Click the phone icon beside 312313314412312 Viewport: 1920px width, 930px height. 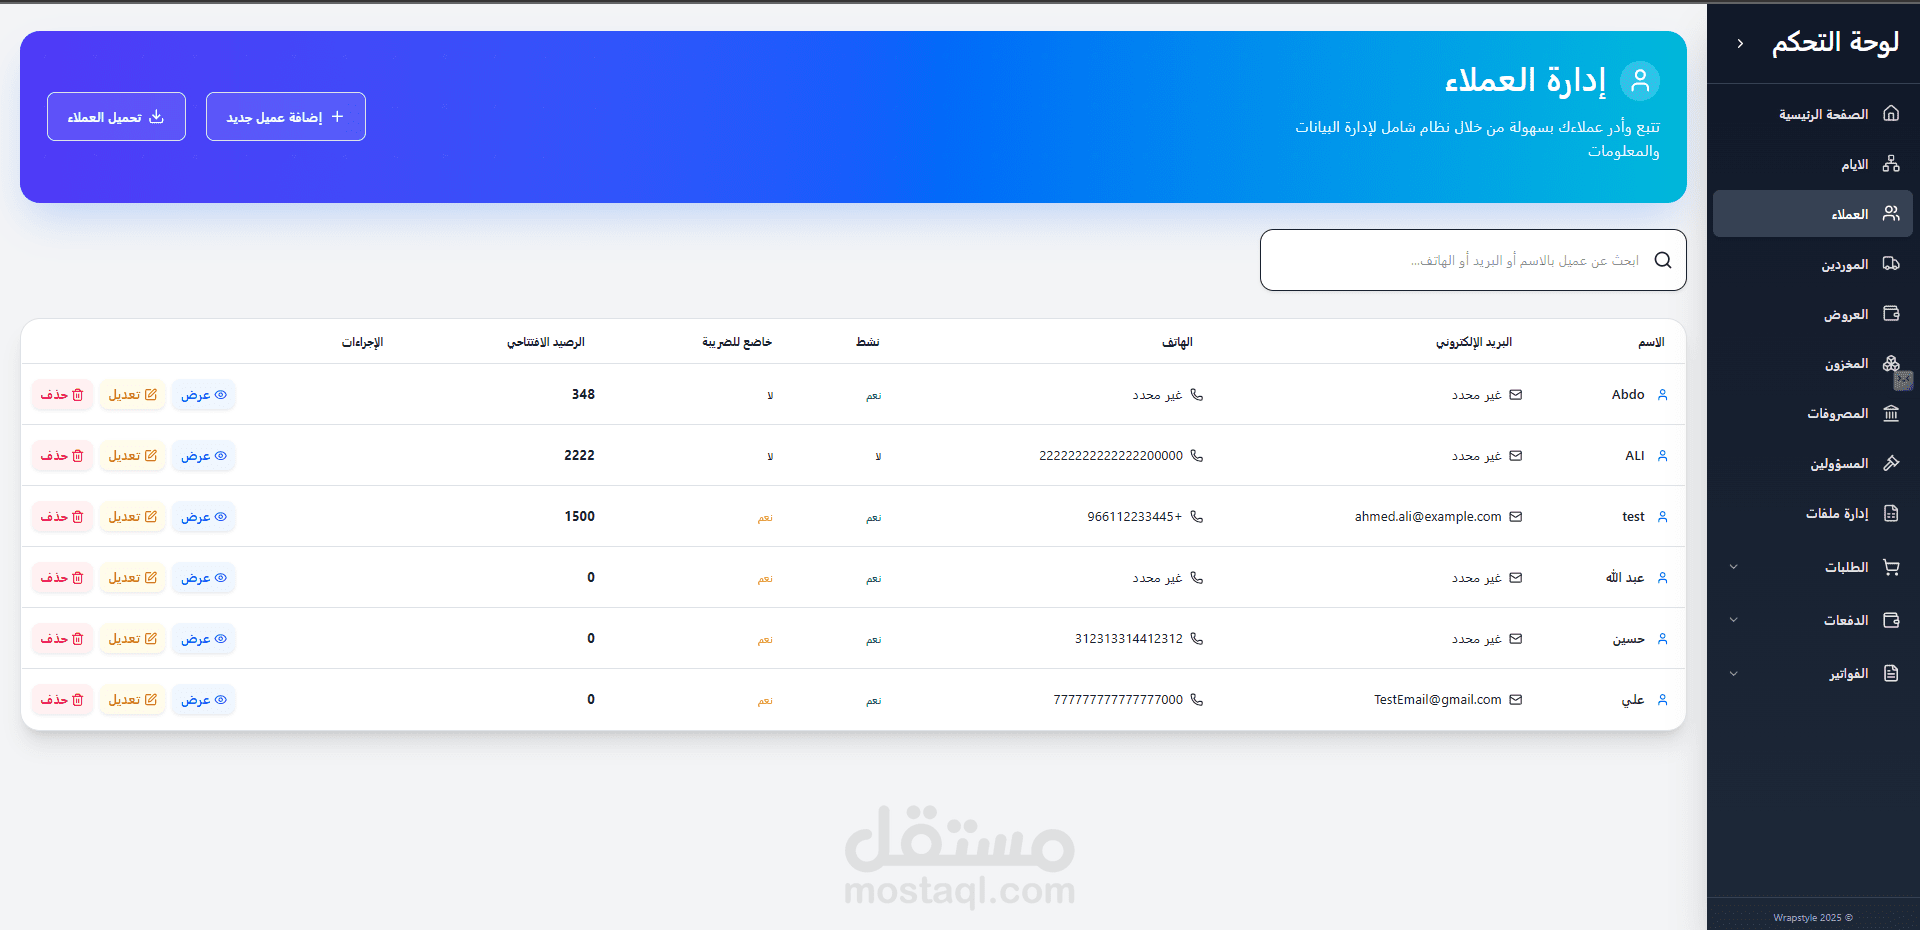(x=1197, y=639)
